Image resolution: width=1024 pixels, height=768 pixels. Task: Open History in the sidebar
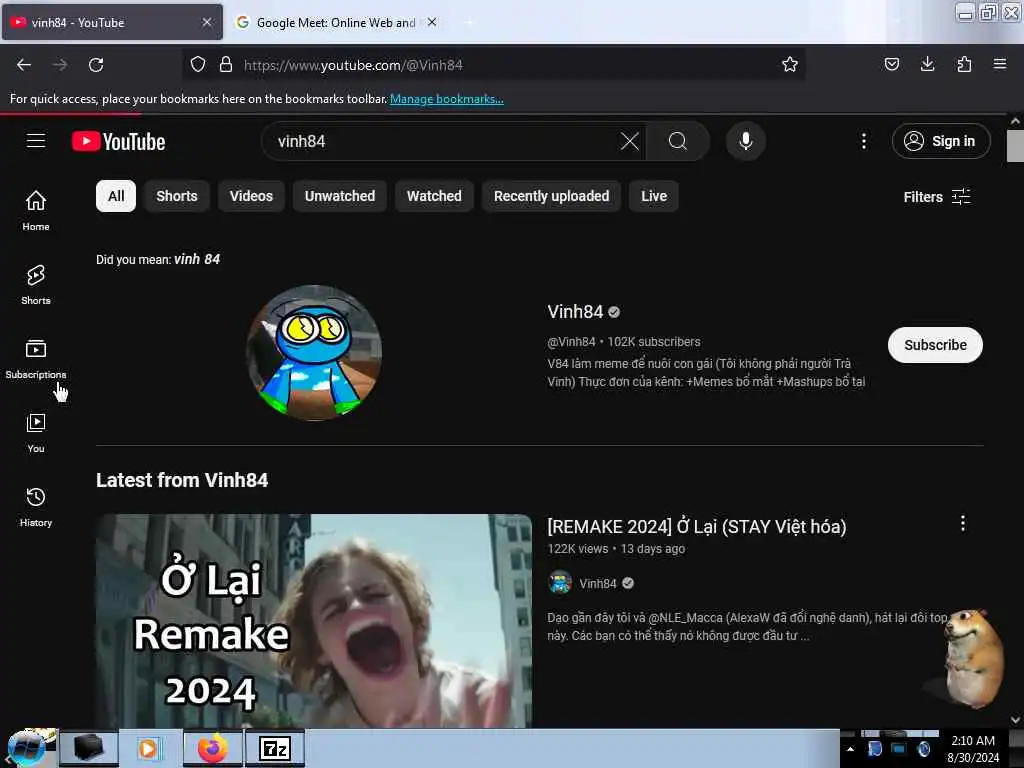(x=36, y=507)
